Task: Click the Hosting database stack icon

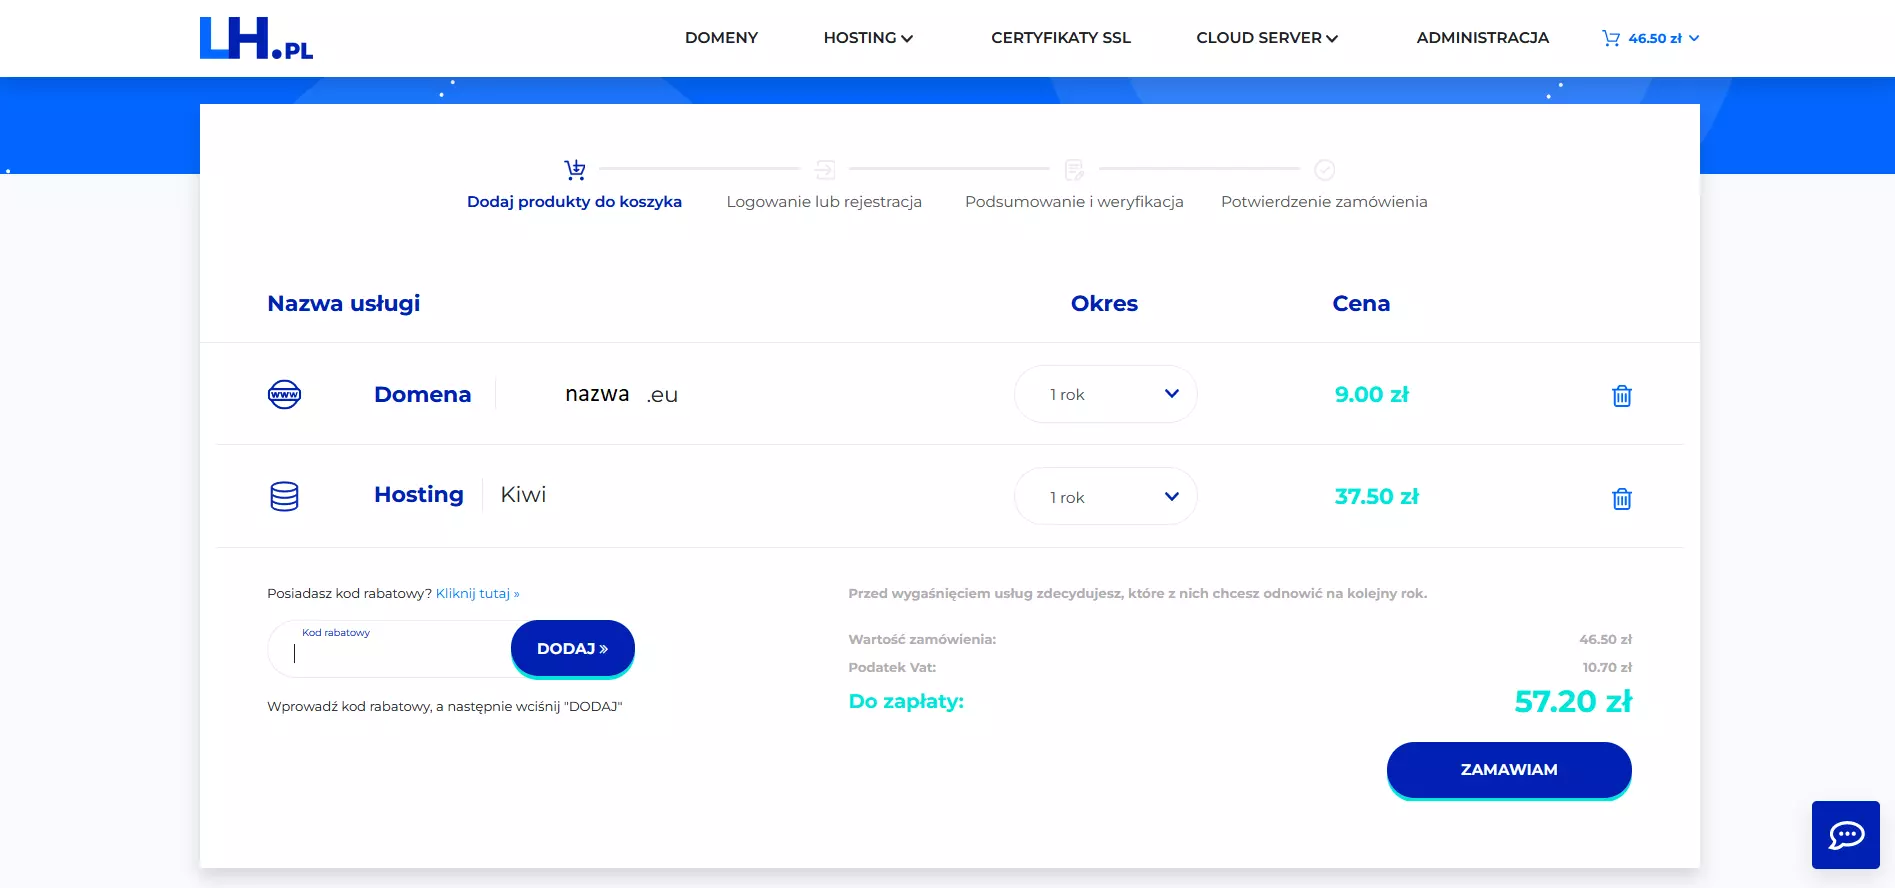Action: click(285, 496)
